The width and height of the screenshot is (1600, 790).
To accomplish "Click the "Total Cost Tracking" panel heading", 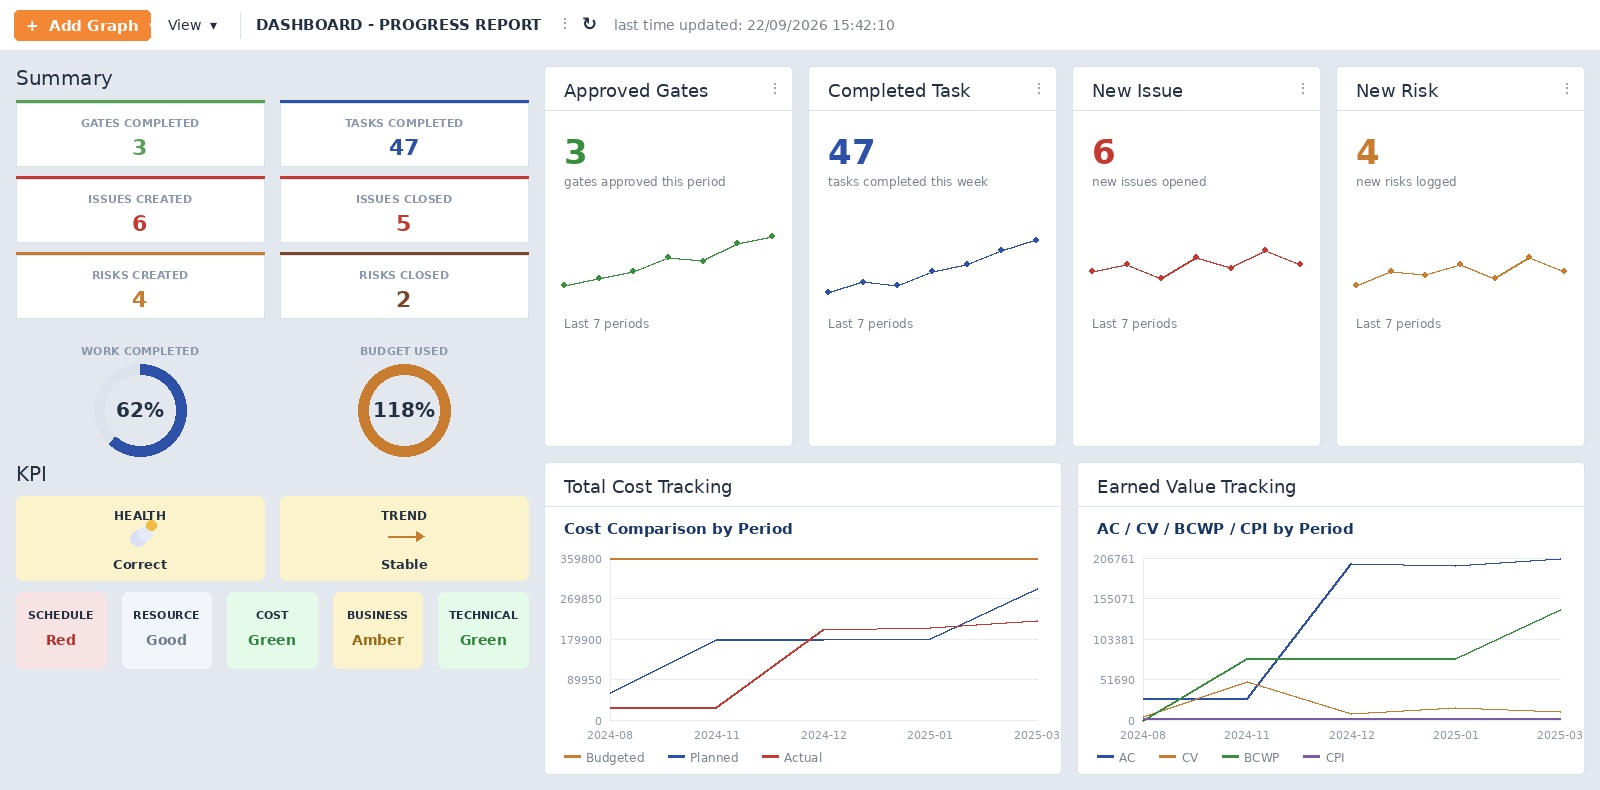I will click(648, 487).
